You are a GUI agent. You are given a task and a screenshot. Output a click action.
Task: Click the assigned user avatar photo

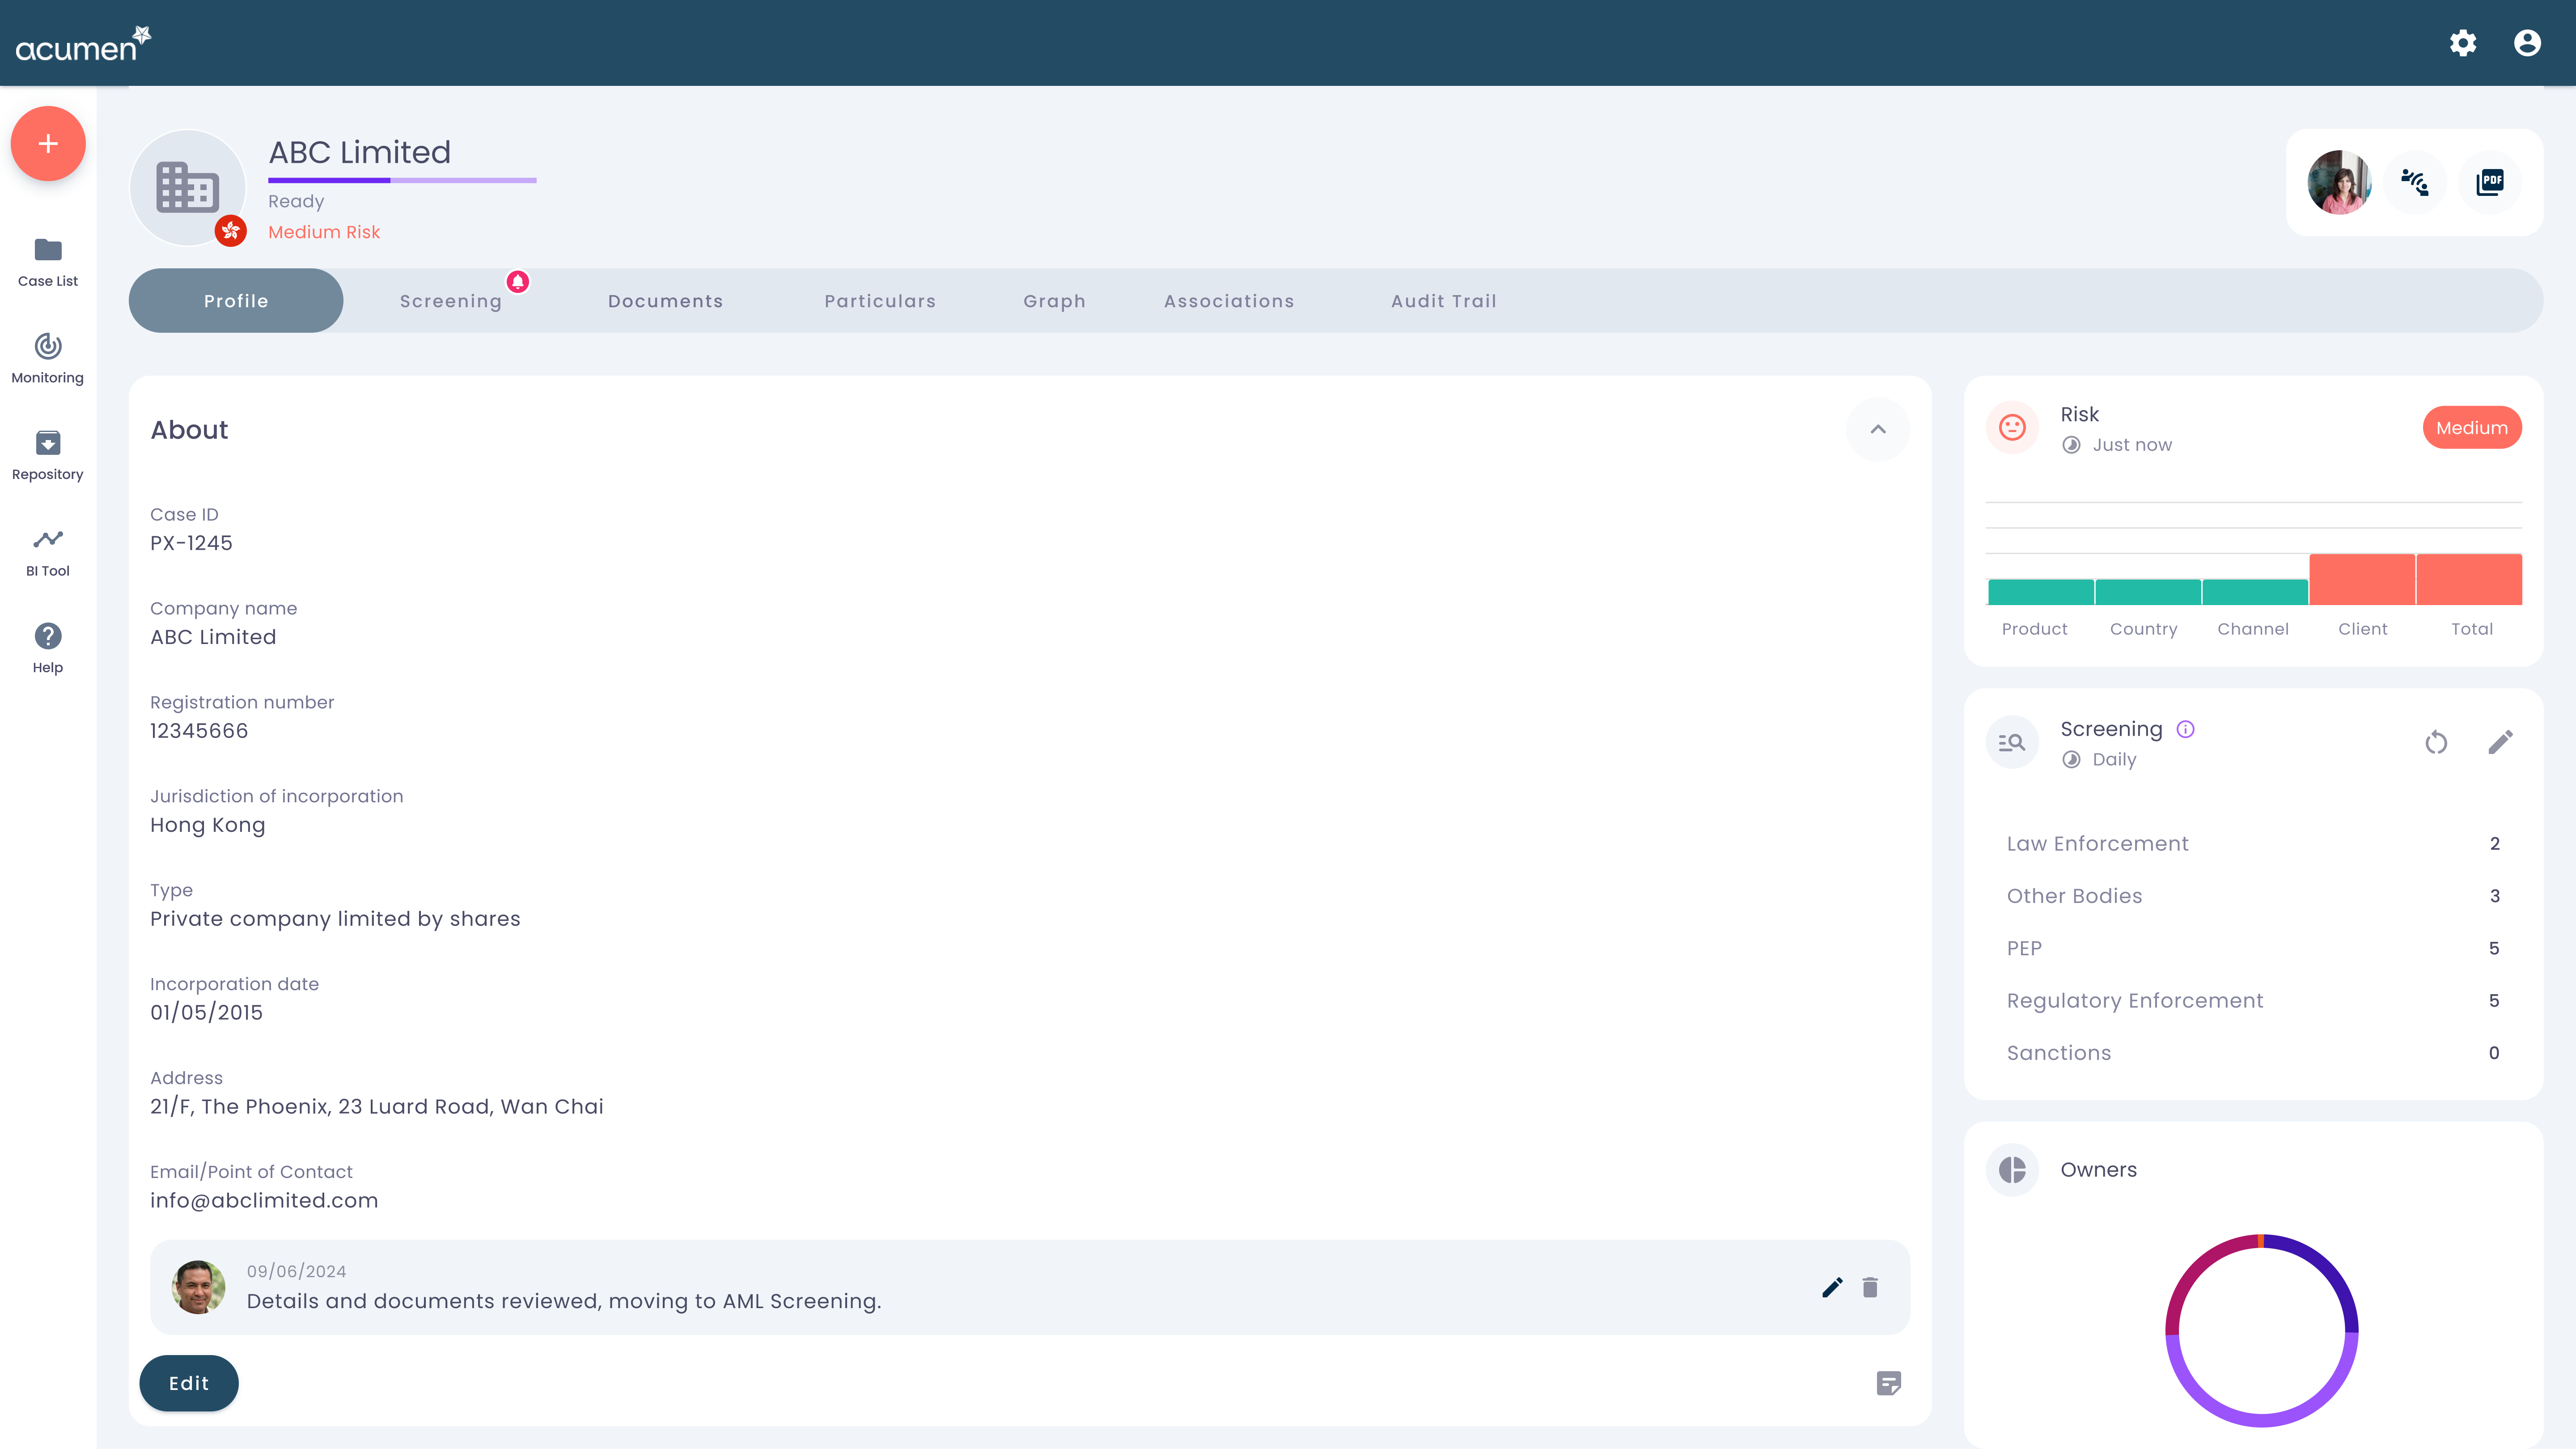2340,182
